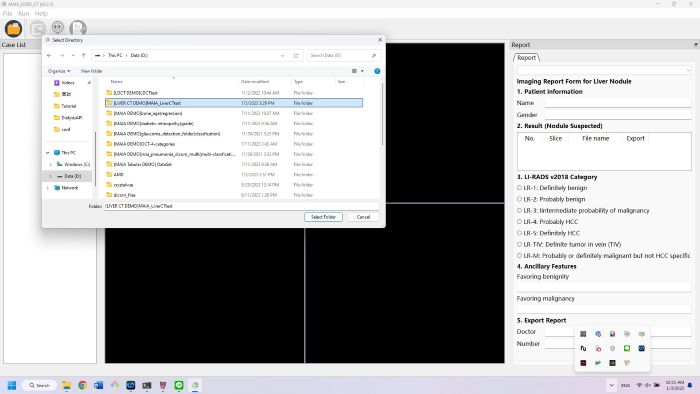Collapse the This PC tree node
700x394 pixels.
48,153
